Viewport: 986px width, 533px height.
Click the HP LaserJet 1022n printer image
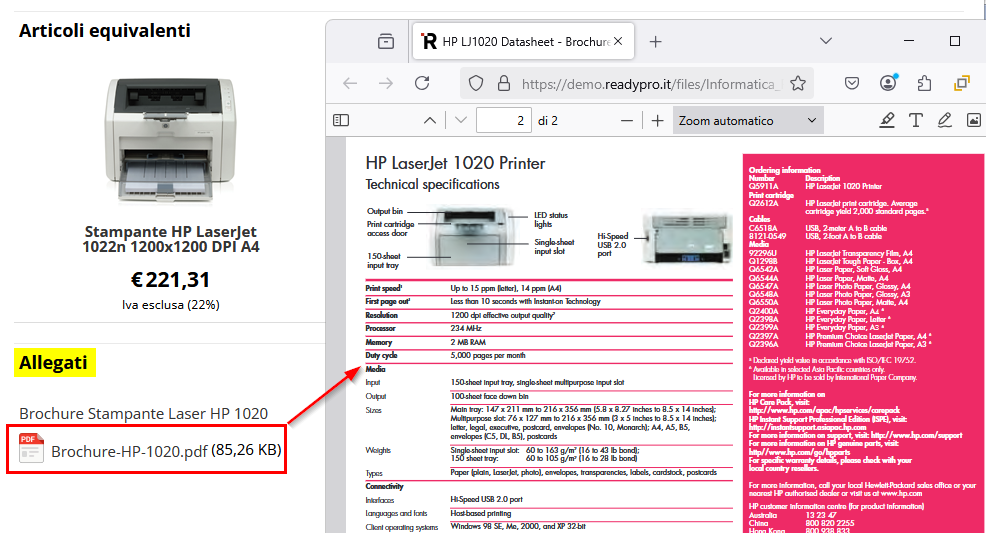(x=170, y=141)
